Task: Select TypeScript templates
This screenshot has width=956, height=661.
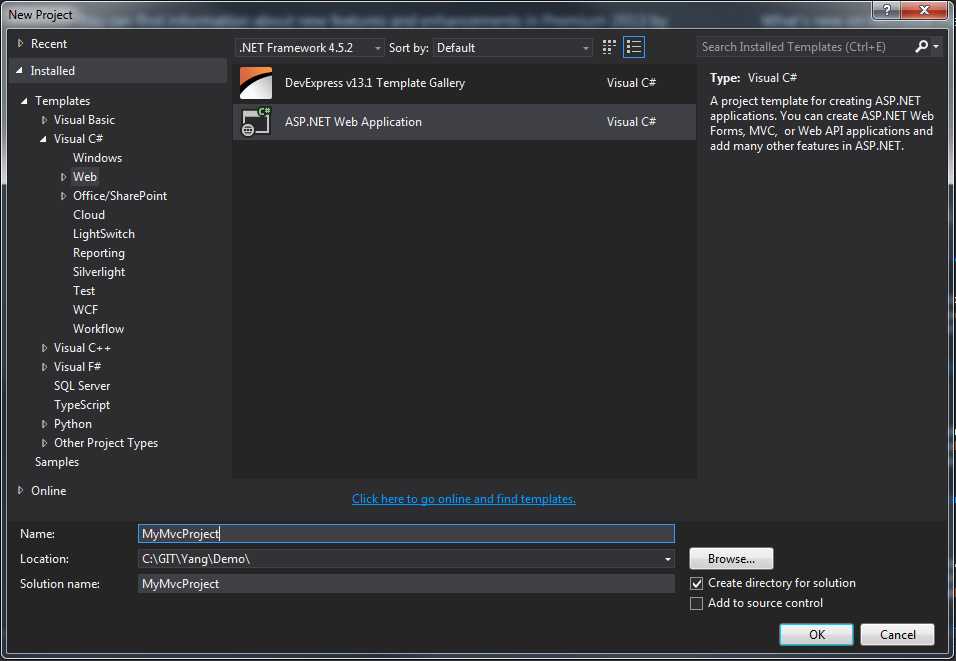Action: [x=82, y=405]
